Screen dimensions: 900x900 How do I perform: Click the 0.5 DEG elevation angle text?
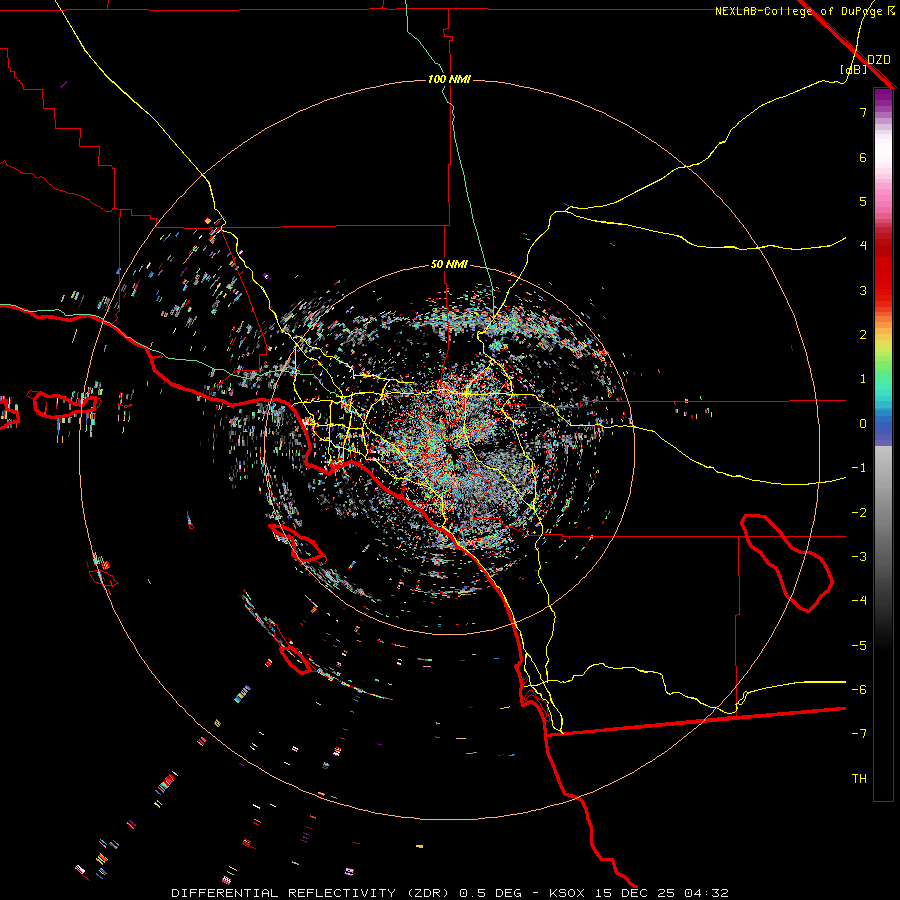[x=491, y=893]
